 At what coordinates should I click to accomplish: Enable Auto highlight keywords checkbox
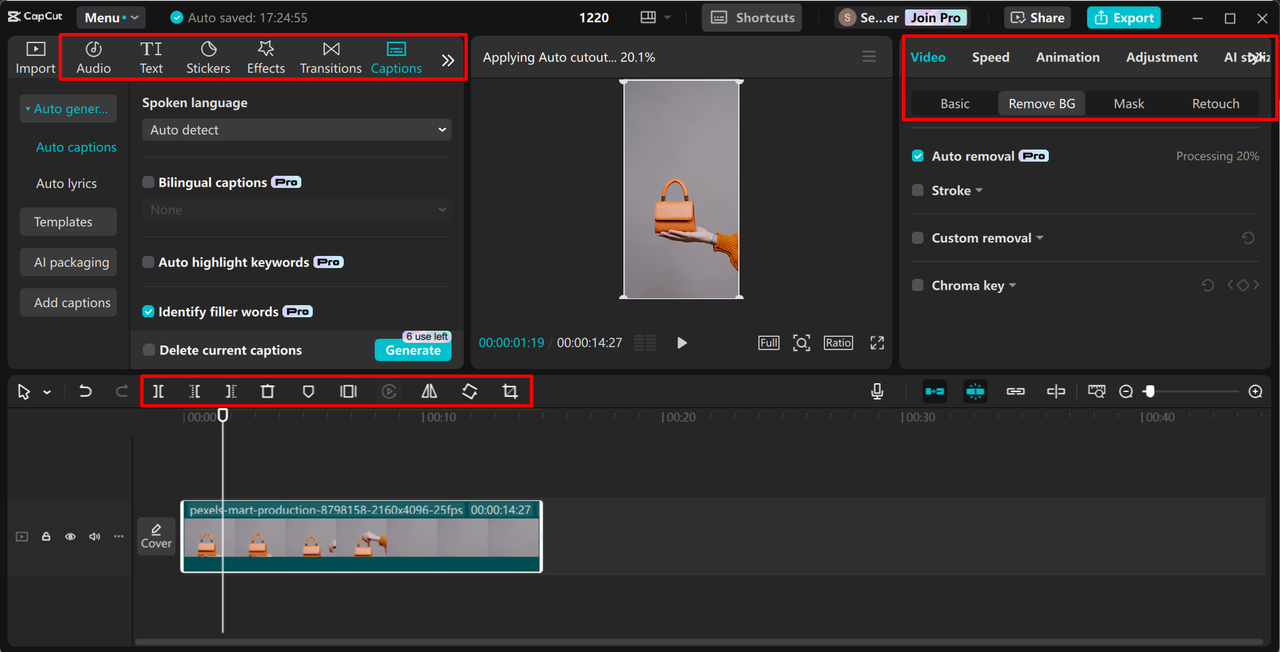[x=148, y=262]
